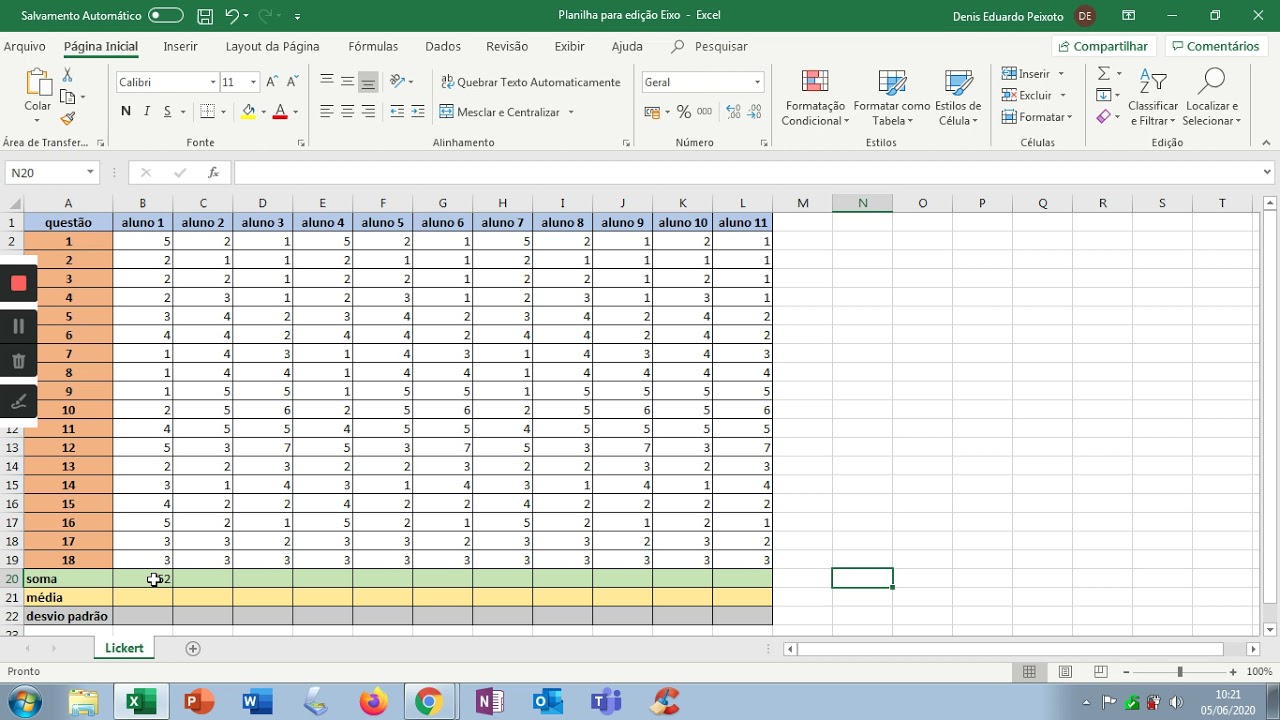Screen dimensions: 1280x720
Task: Expand the formula bar chevron
Action: (1268, 173)
